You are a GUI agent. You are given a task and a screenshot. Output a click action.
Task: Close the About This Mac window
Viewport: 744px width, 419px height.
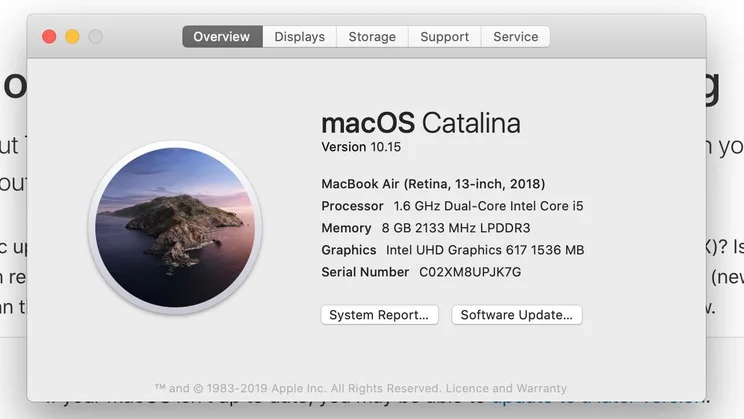[49, 37]
